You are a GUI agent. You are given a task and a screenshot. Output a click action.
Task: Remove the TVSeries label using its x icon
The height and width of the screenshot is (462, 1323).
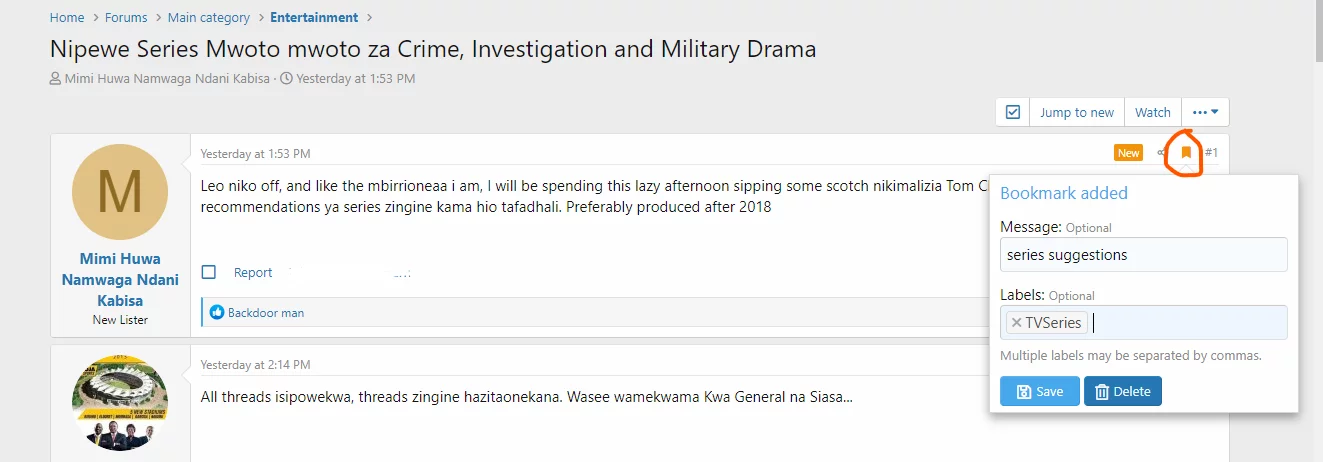click(1016, 323)
